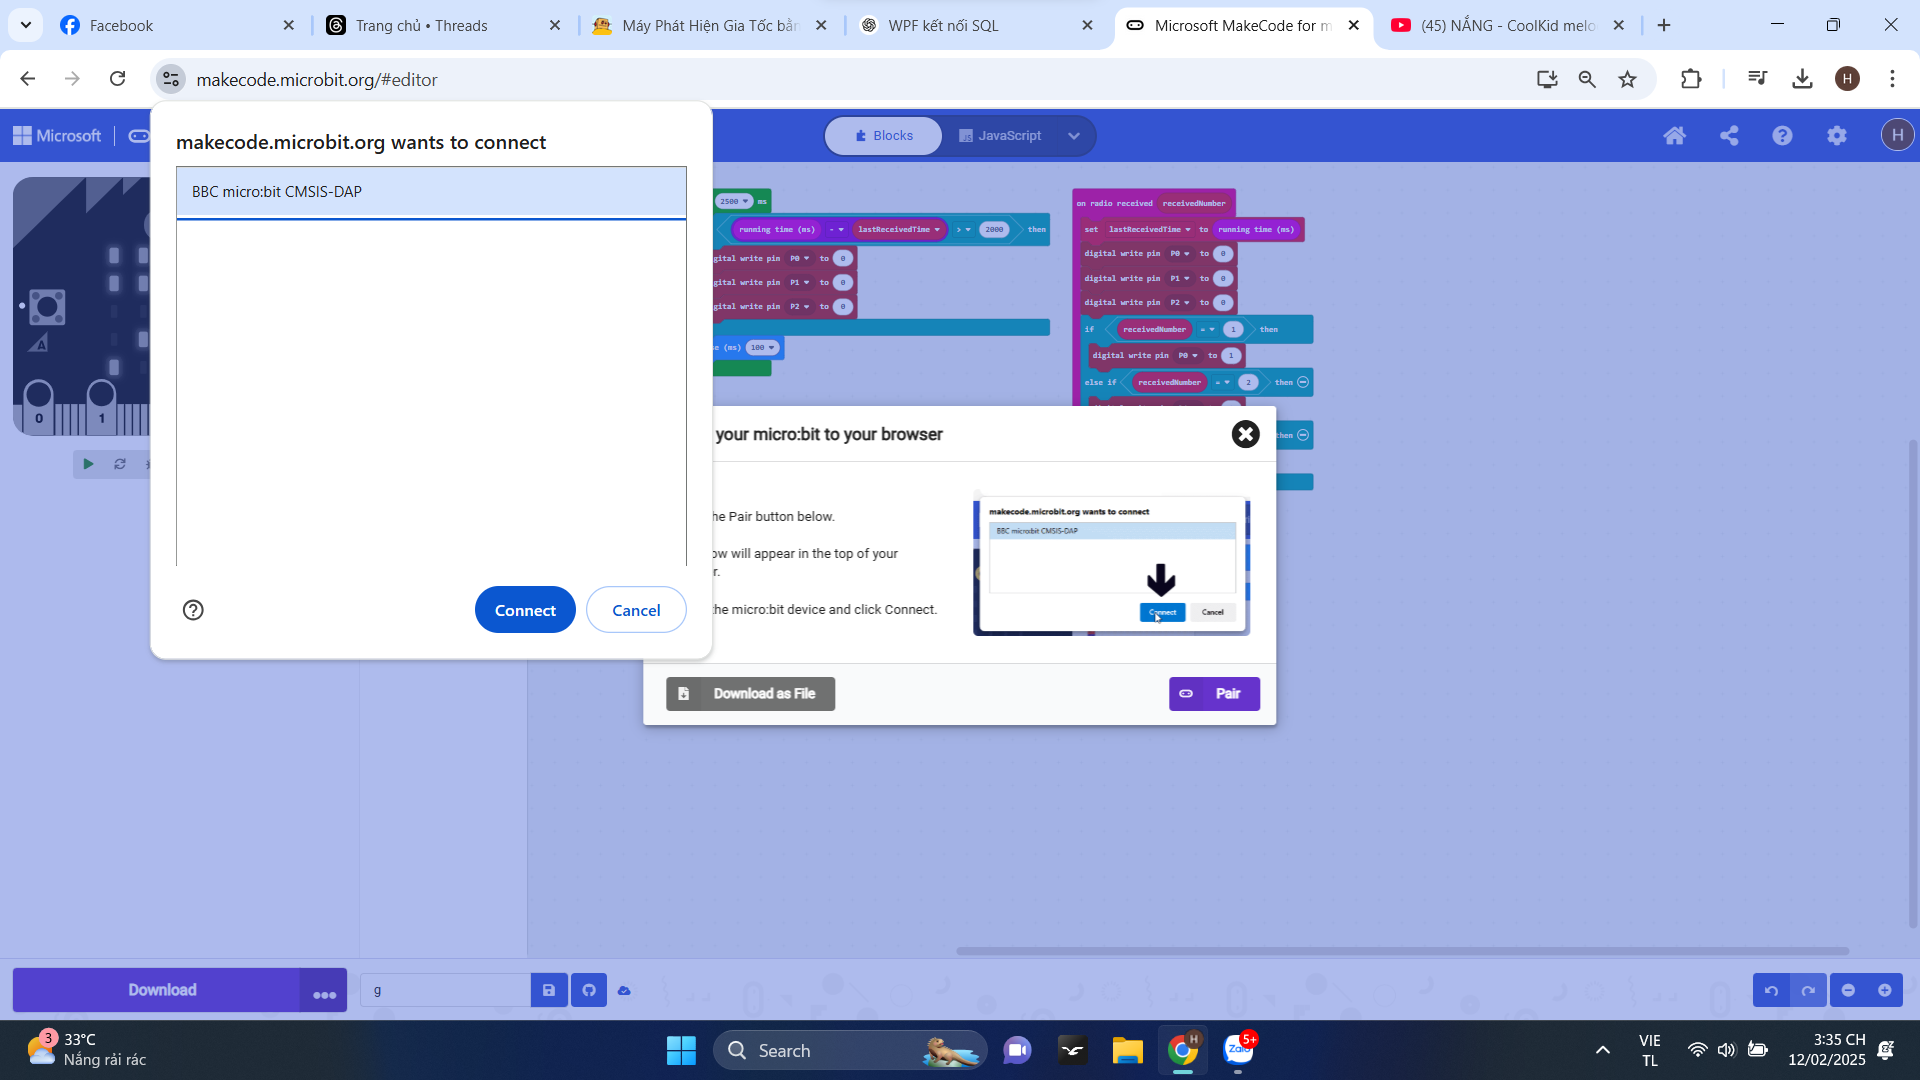The height and width of the screenshot is (1080, 1920).
Task: Save the project with disk icon
Action: (x=549, y=990)
